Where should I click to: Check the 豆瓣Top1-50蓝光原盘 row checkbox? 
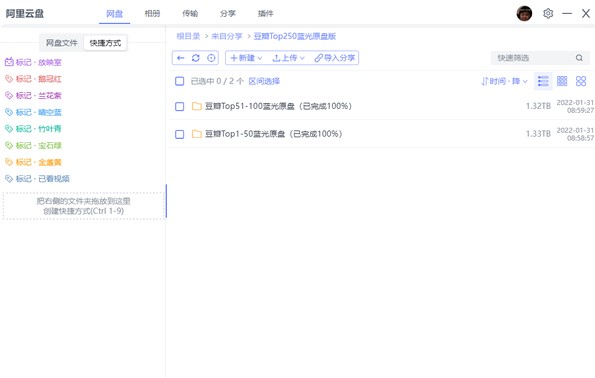pos(179,134)
